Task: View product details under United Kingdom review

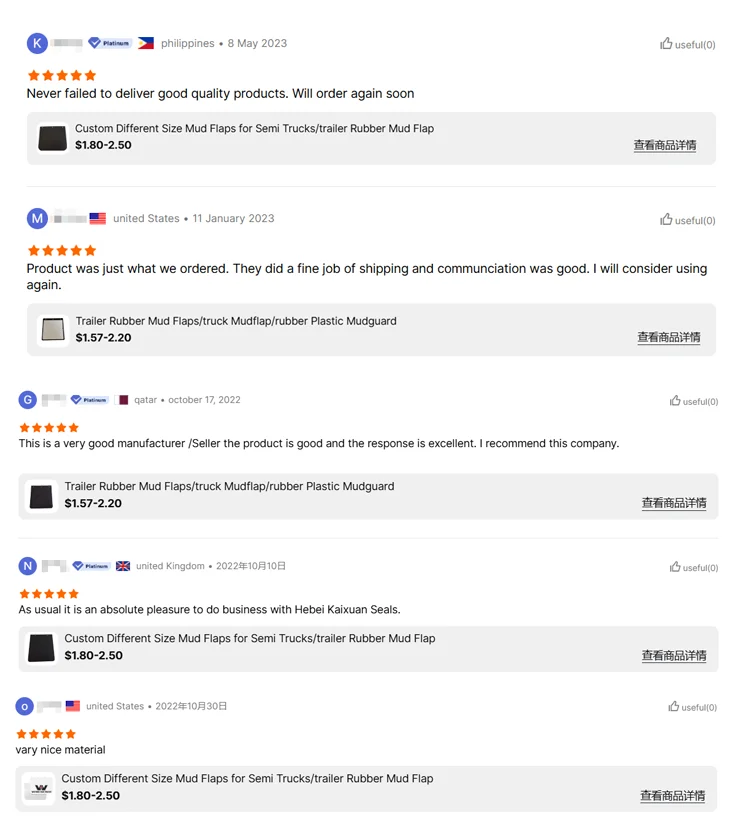Action: (673, 656)
